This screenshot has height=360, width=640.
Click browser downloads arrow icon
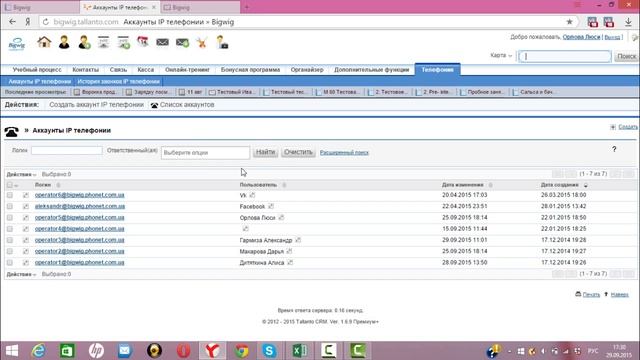pos(628,22)
